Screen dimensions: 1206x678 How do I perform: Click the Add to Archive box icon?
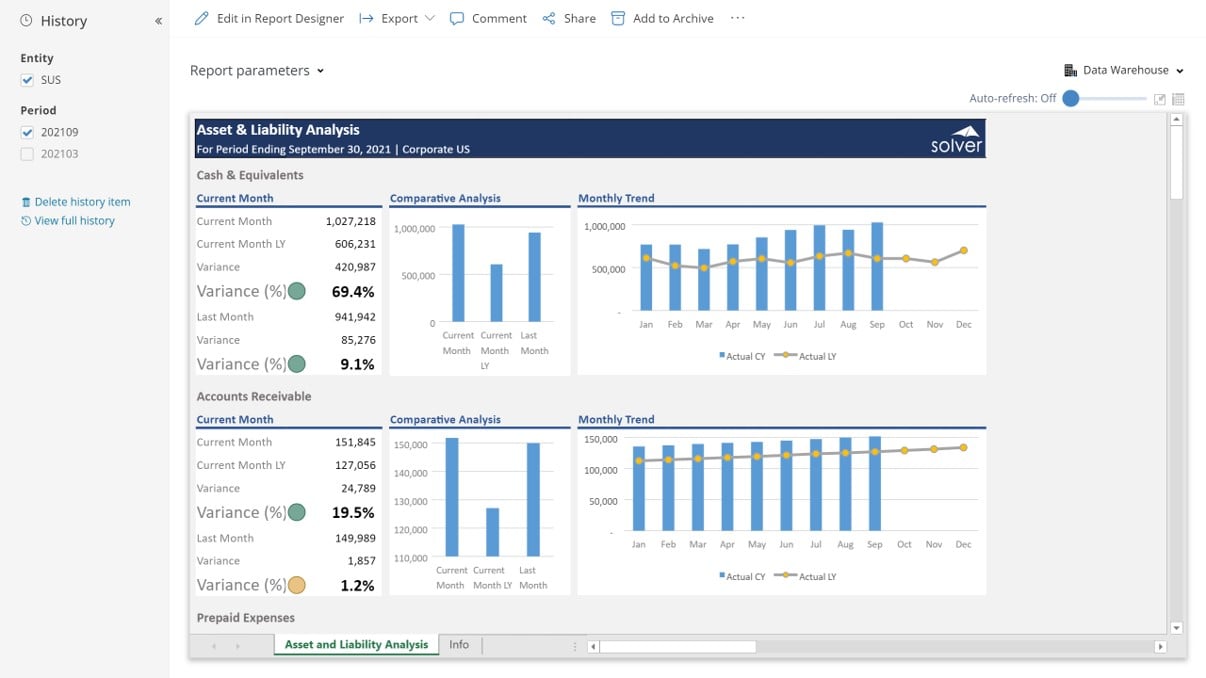618,19
